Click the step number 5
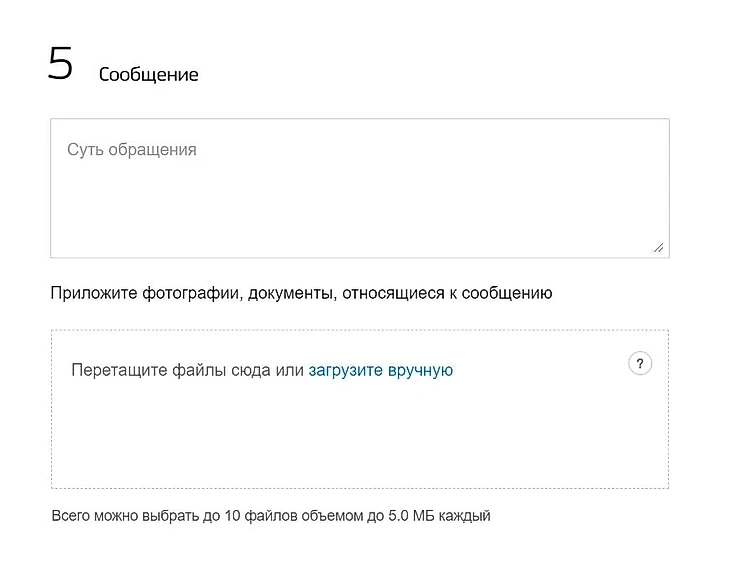 (60, 65)
